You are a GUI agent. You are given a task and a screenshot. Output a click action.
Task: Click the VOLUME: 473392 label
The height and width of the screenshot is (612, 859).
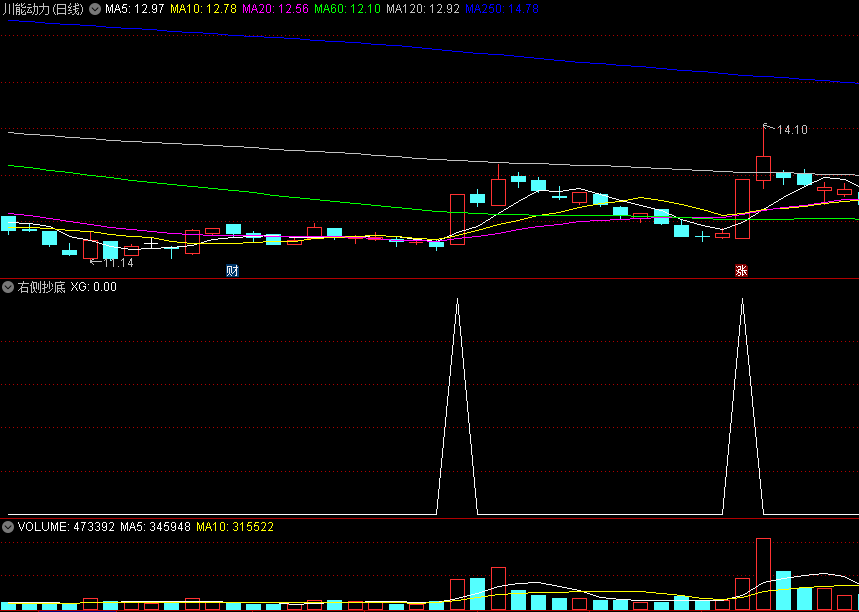point(66,527)
